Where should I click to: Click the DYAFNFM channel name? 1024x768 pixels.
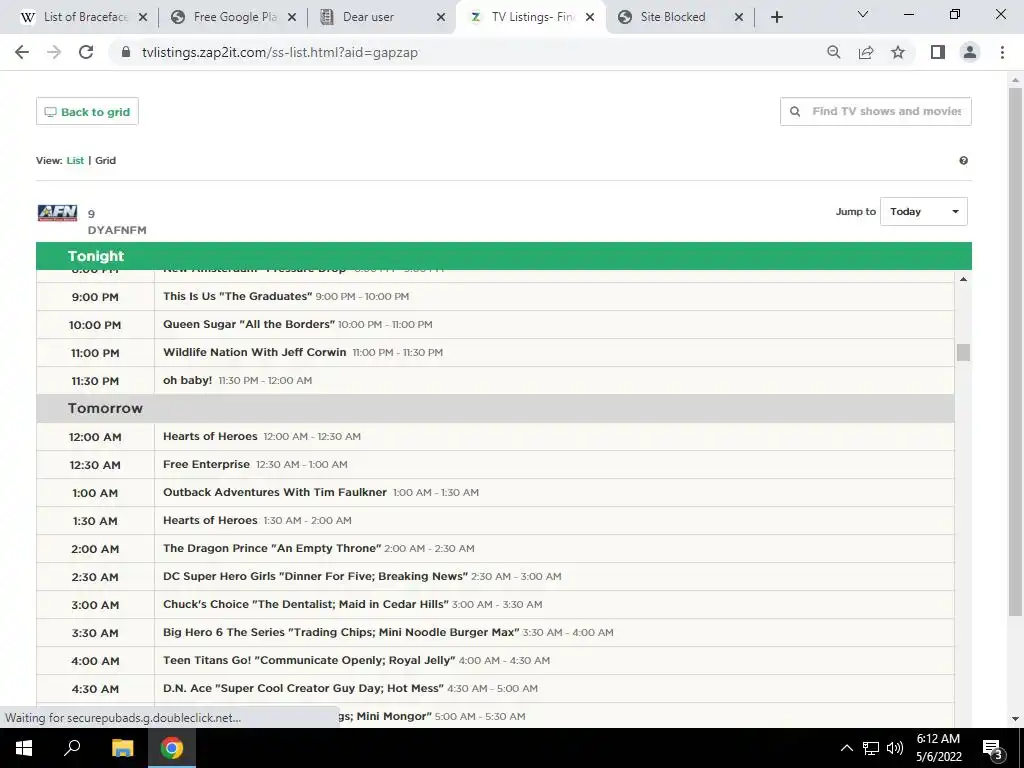click(117, 231)
